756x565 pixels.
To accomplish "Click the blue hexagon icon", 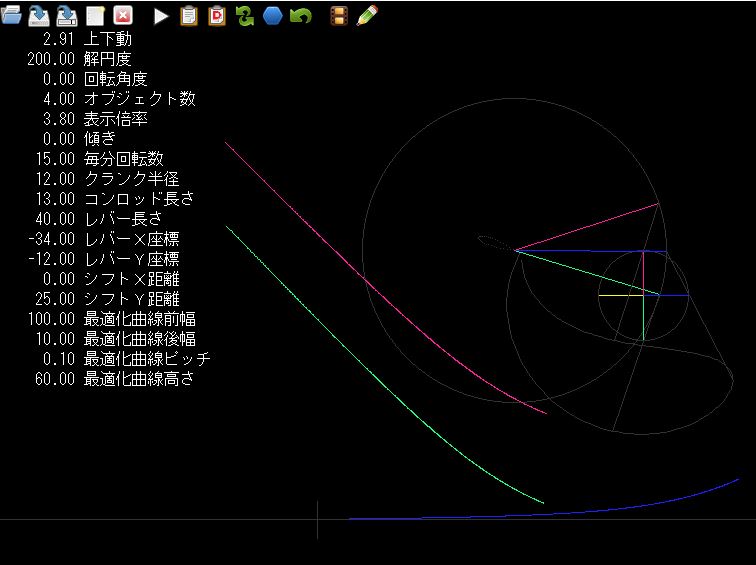I will click(272, 16).
